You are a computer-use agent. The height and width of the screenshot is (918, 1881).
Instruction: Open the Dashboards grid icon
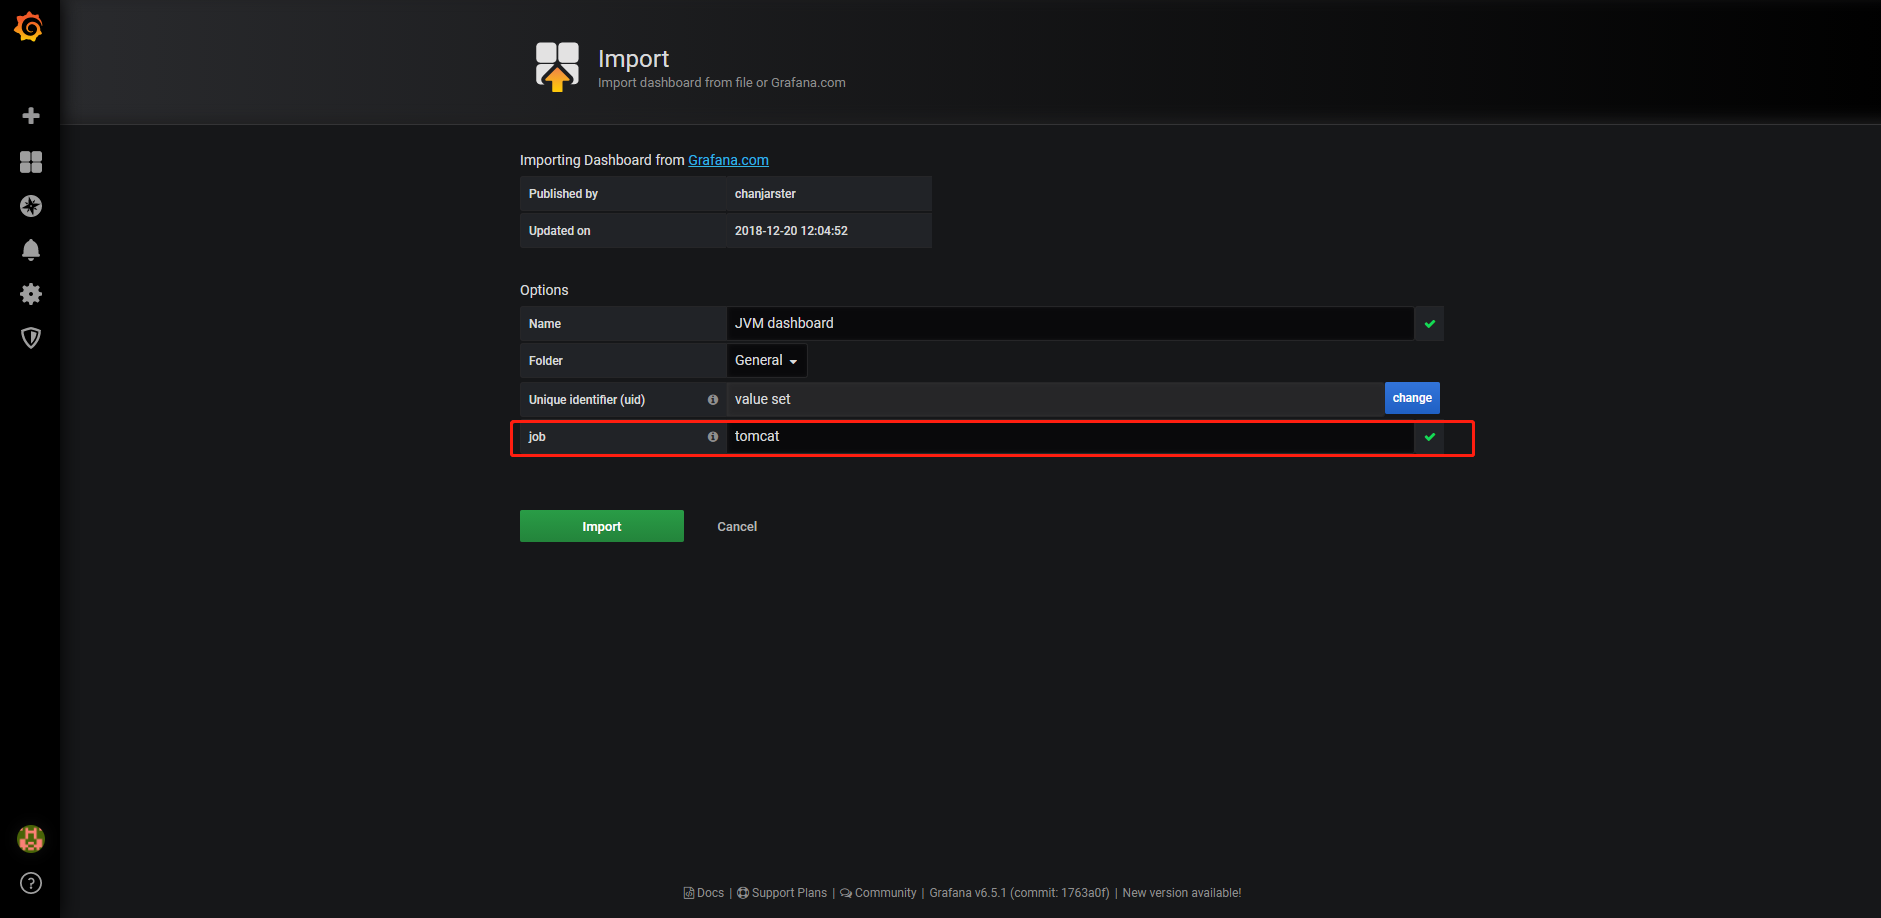click(x=31, y=162)
